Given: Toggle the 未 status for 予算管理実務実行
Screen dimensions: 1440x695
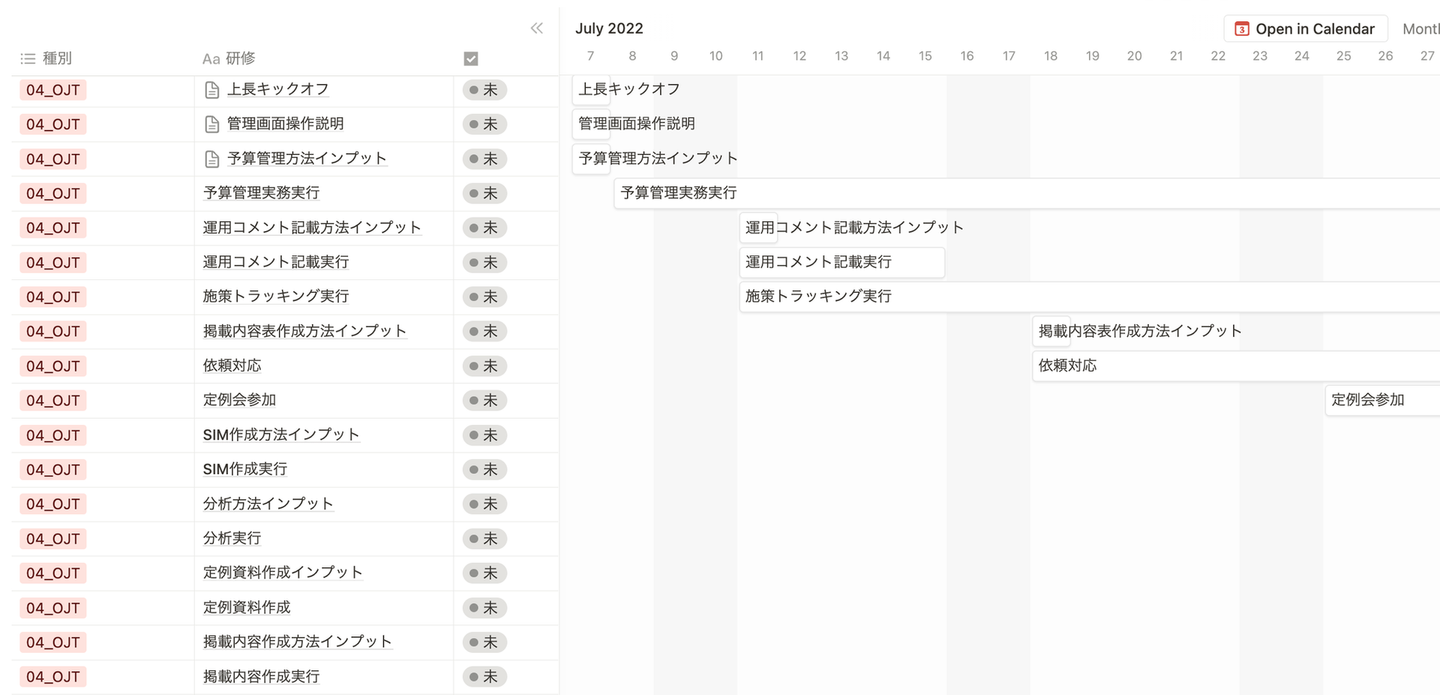Looking at the screenshot, I should pyautogui.click(x=484, y=193).
